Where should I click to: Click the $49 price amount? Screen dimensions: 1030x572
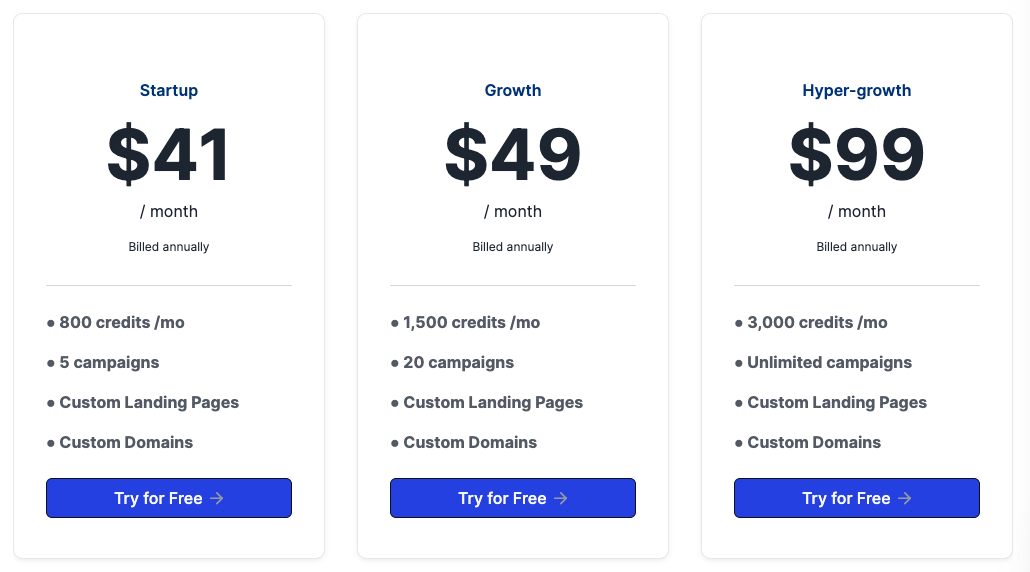[x=513, y=155]
